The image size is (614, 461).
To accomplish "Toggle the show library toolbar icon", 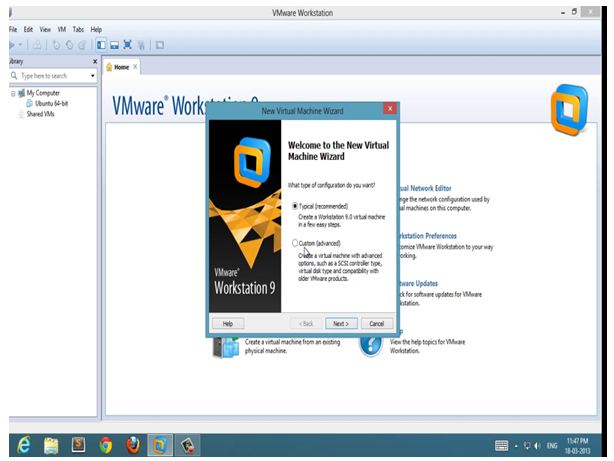I will click(x=101, y=45).
